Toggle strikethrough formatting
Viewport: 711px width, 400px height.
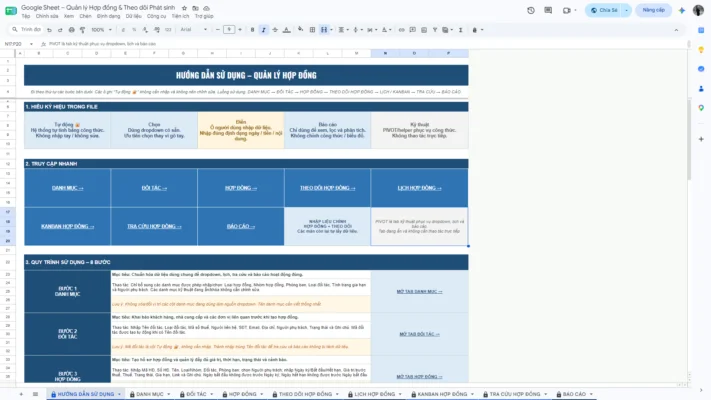pyautogui.click(x=275, y=30)
